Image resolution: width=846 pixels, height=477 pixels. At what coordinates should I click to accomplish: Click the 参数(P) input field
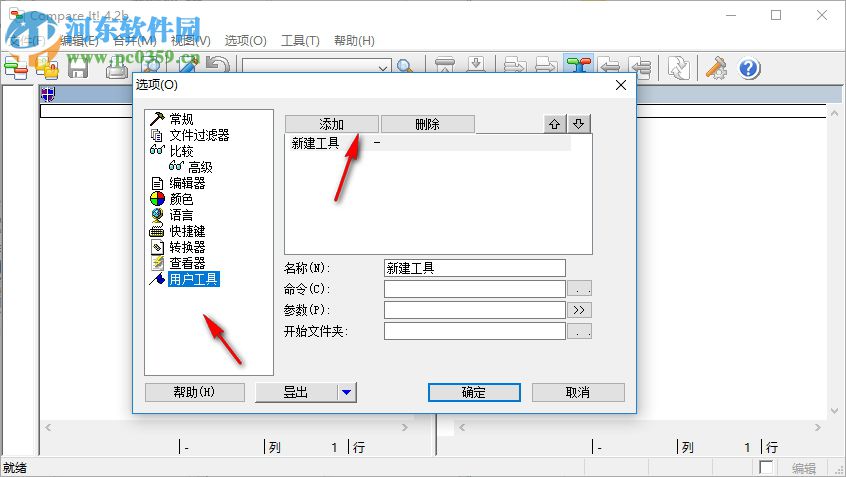pyautogui.click(x=474, y=310)
